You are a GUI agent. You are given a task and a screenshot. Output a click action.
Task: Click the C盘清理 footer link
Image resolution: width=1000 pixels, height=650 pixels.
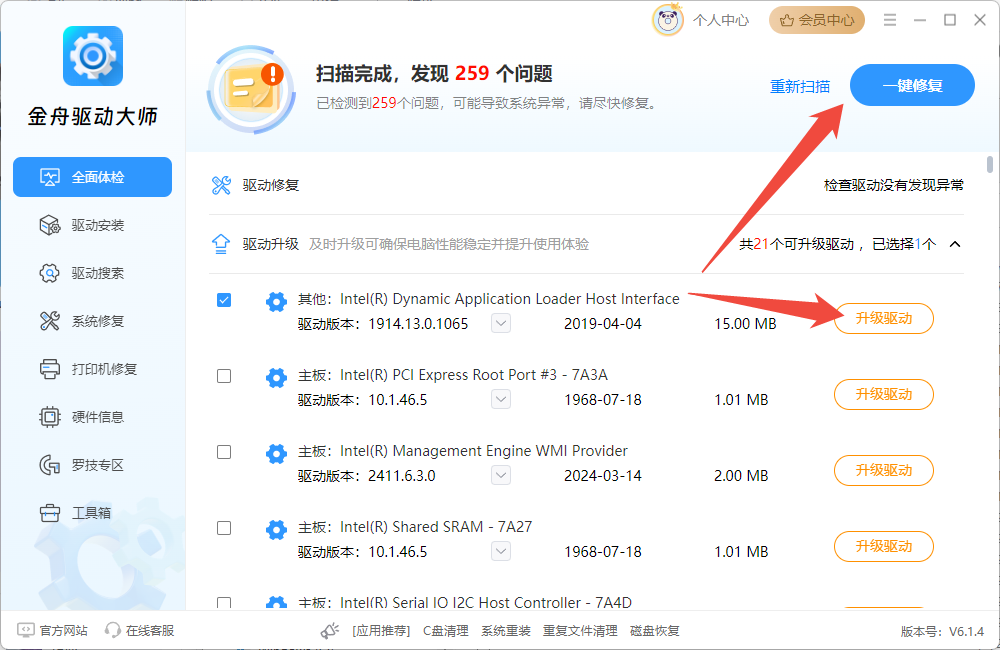pyautogui.click(x=446, y=631)
